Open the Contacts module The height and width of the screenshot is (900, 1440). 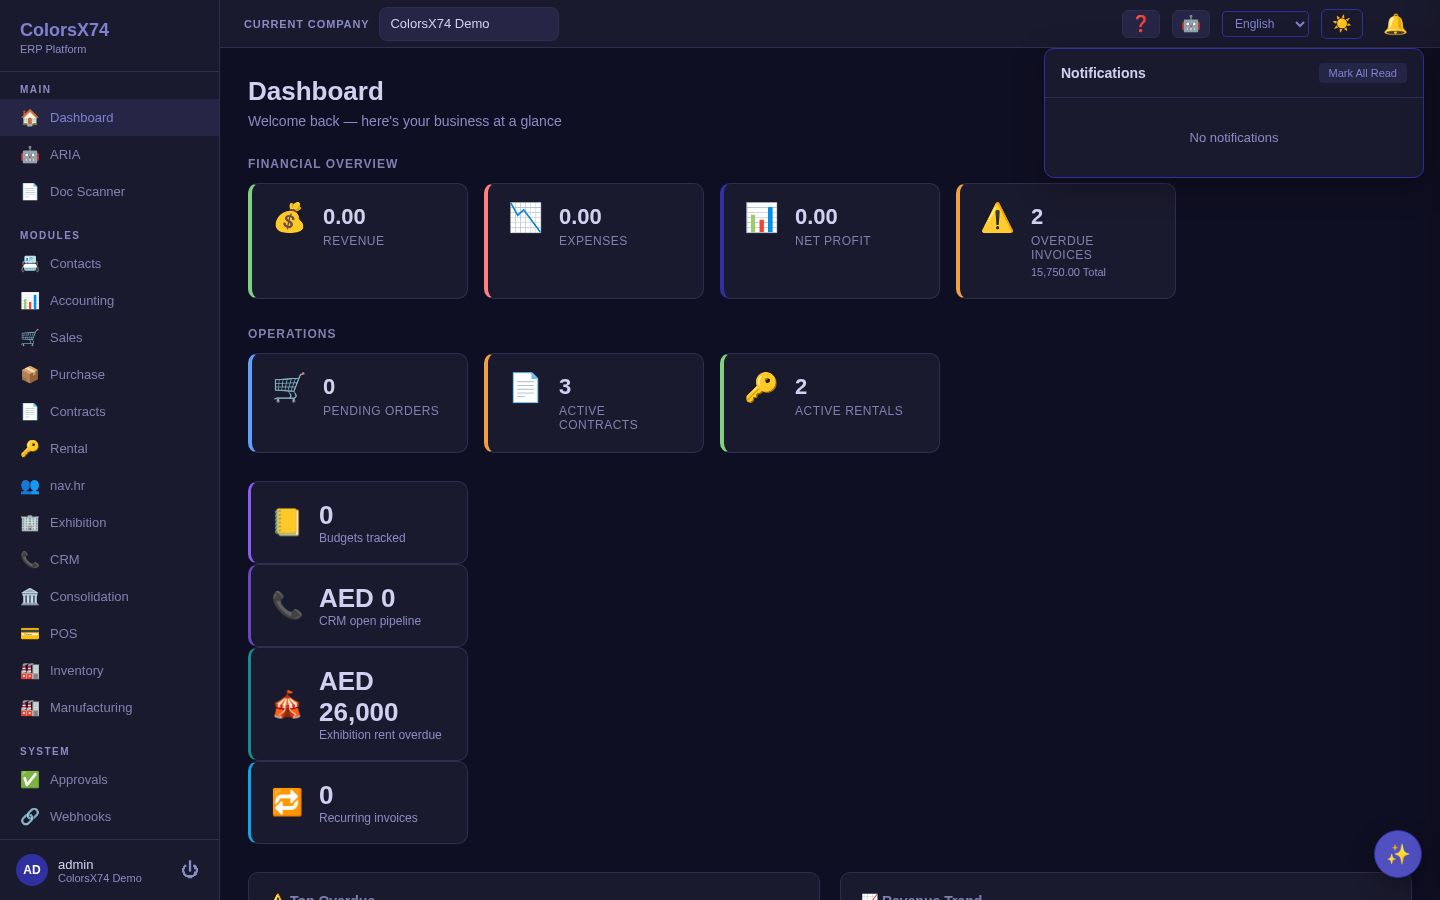(109, 263)
